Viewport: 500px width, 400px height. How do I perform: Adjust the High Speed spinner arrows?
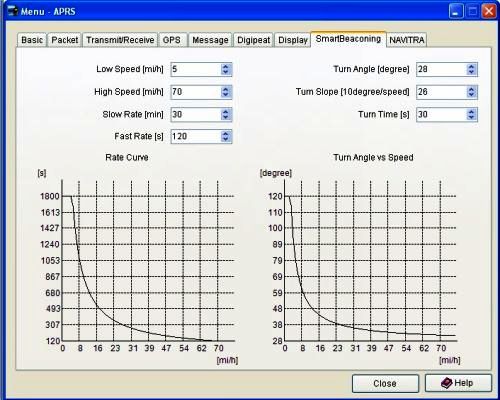[x=226, y=92]
